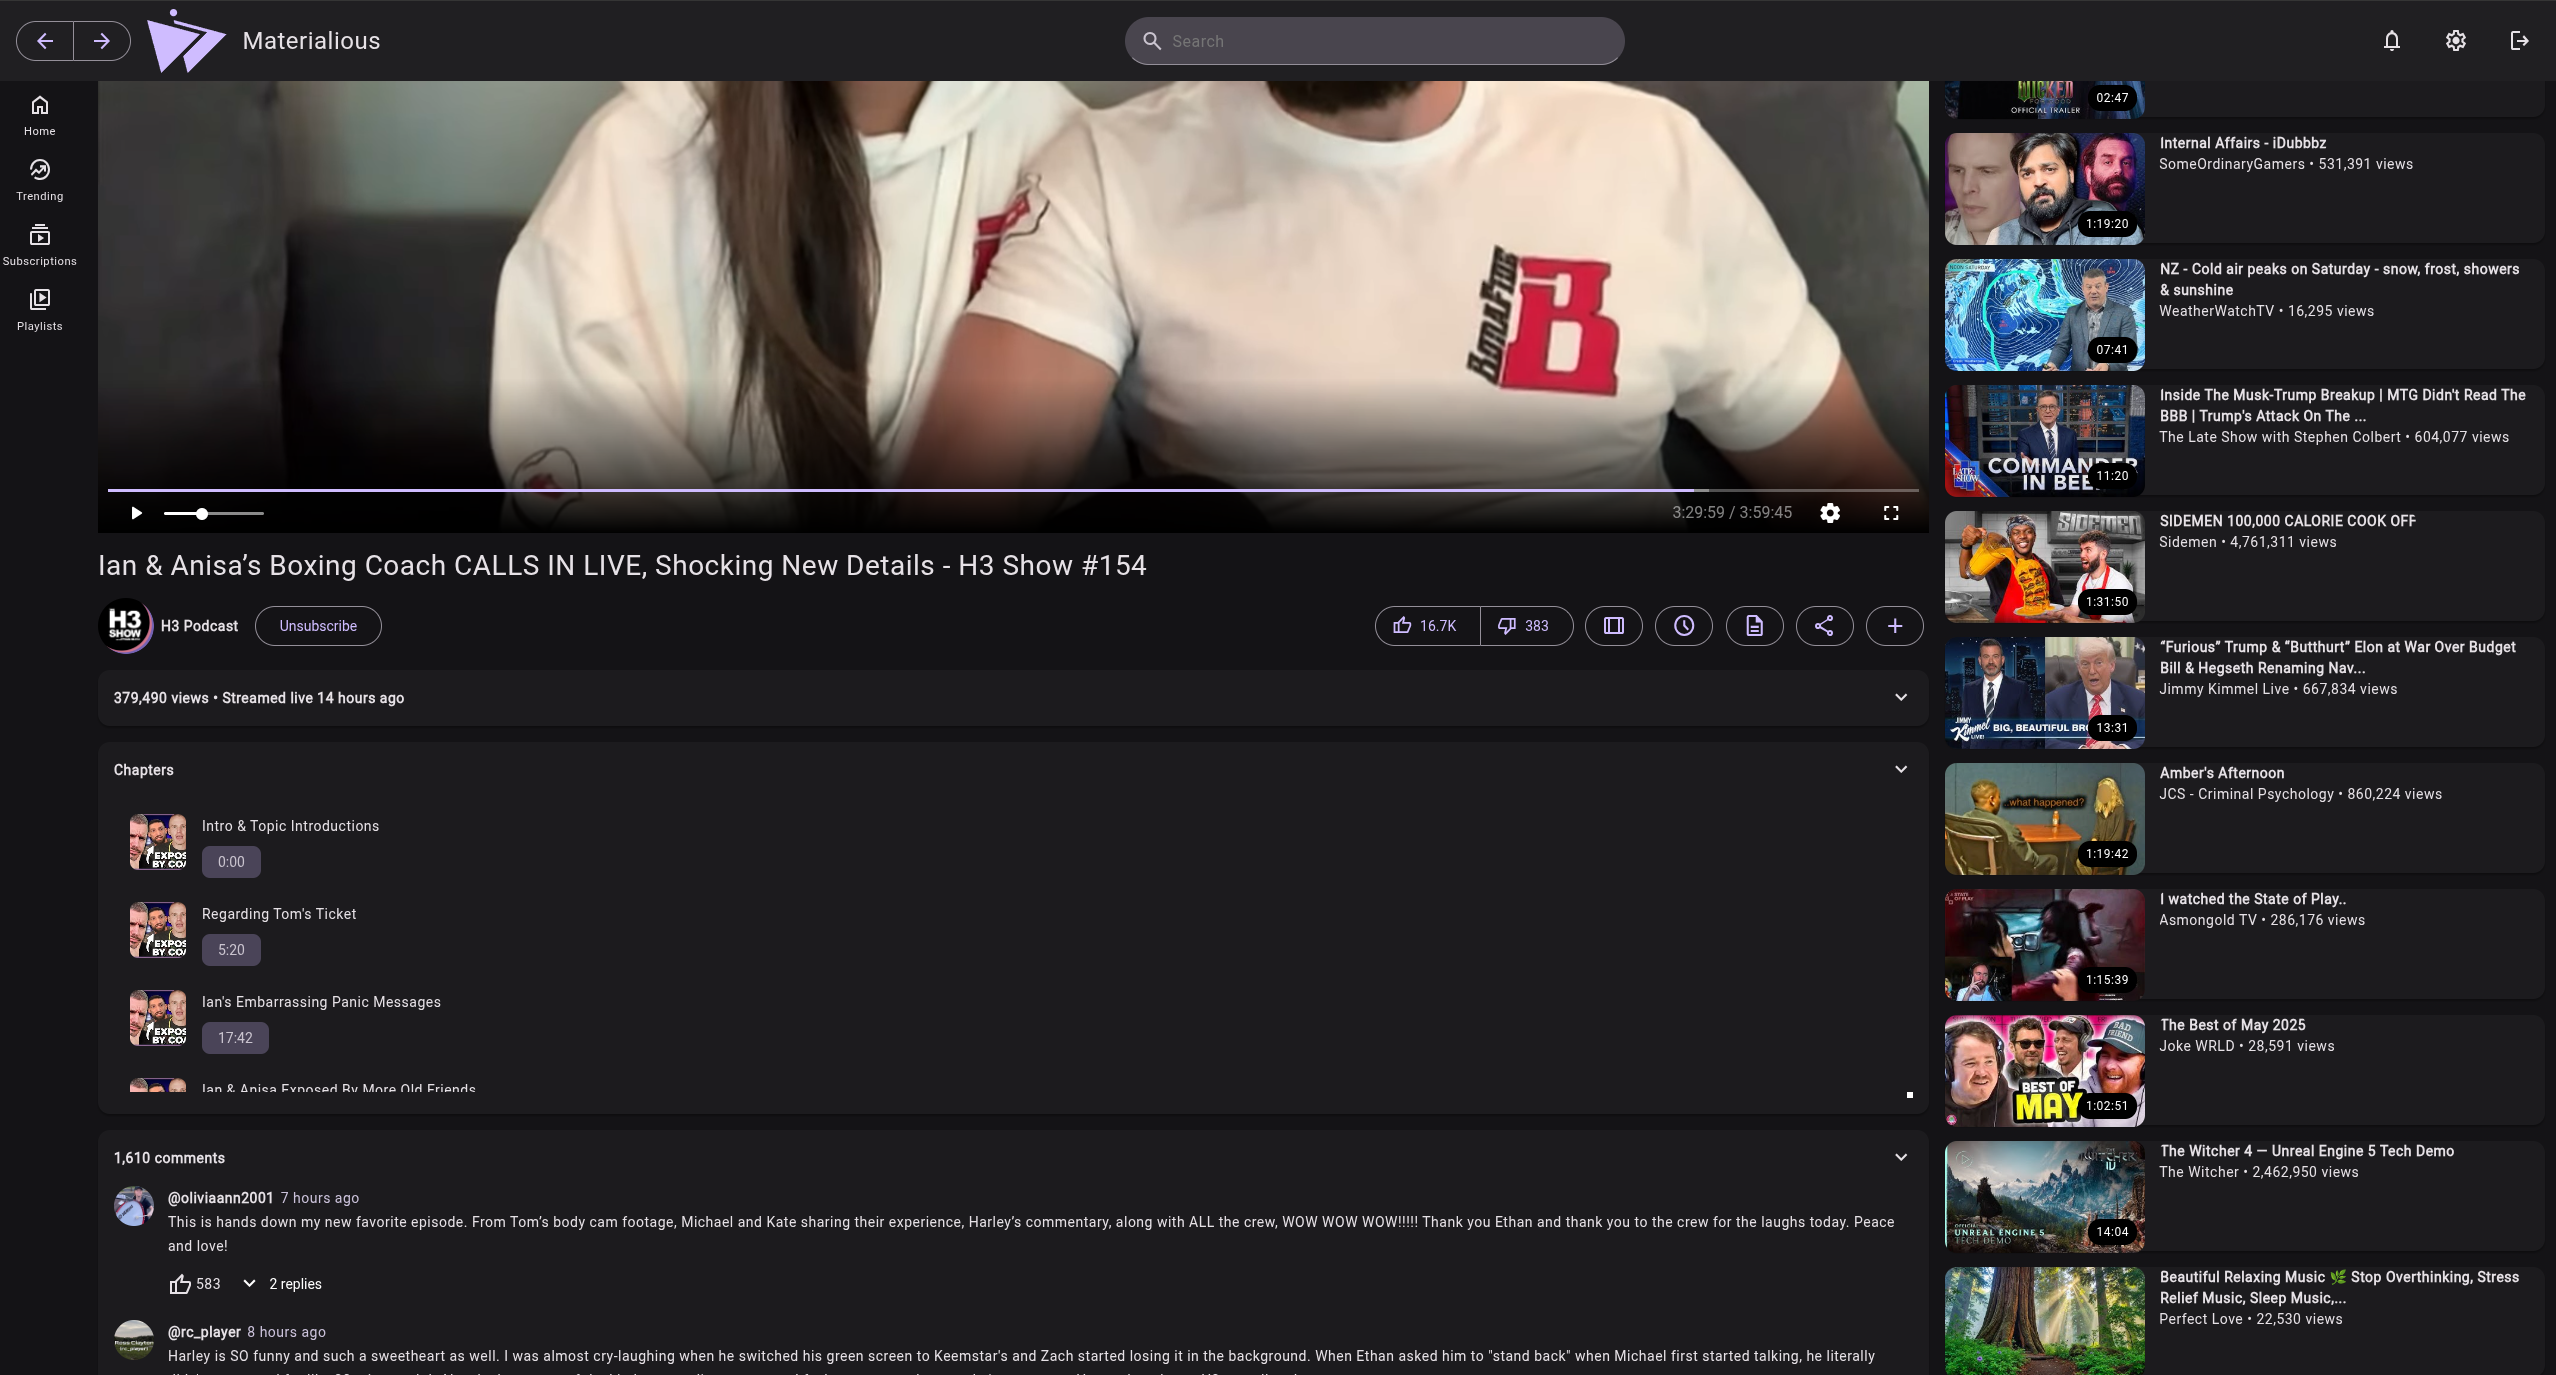2556x1375 pixels.
Task: Expand 2 replies under oliviaann2001's comment
Action: 283,1284
